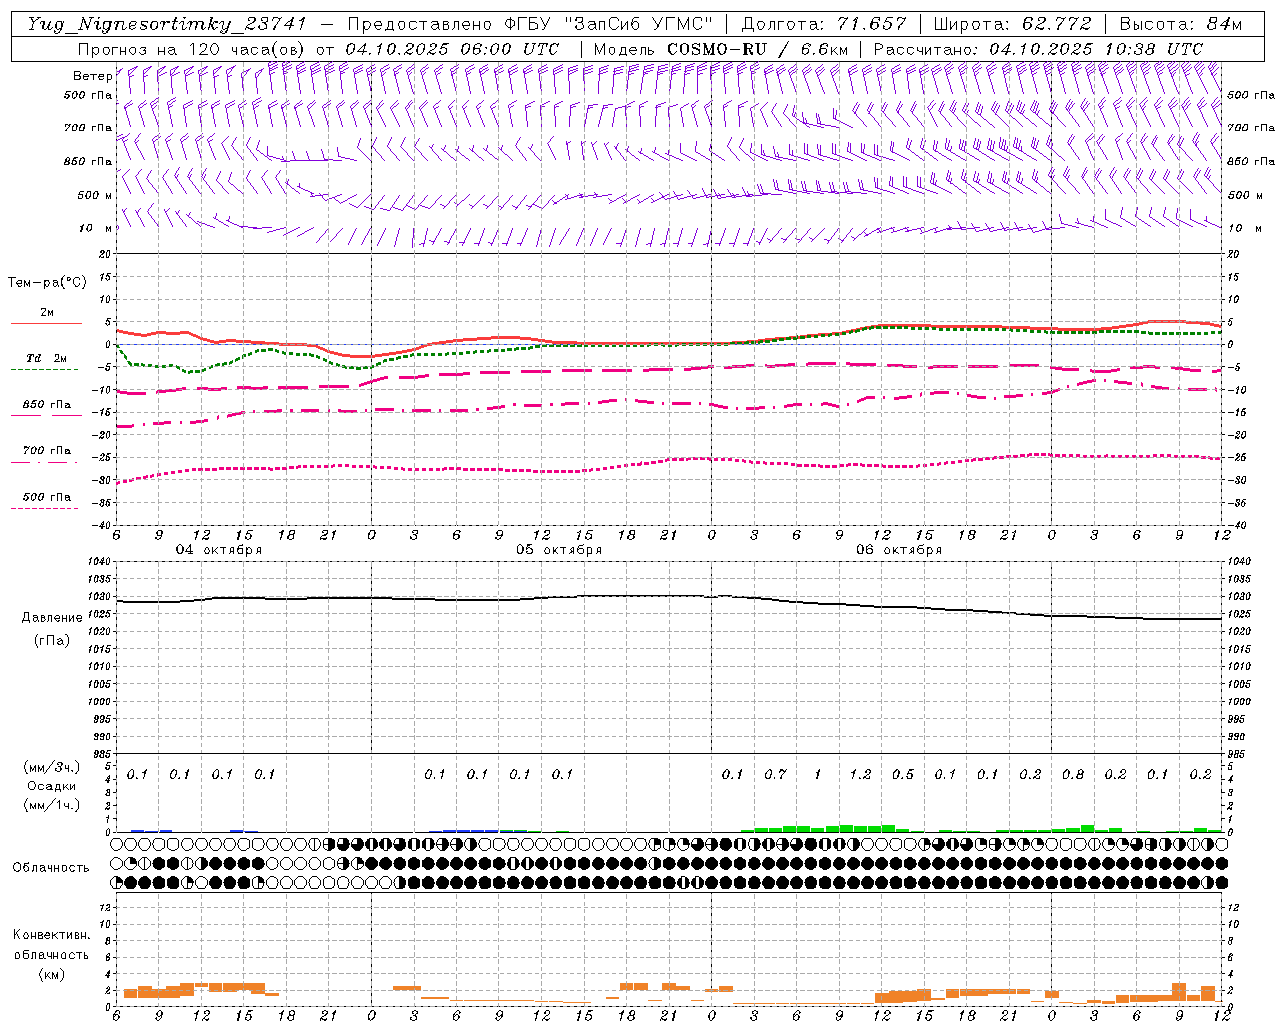Click the Высота: 84м value
The image size is (1280, 1024).
pos(1181,24)
